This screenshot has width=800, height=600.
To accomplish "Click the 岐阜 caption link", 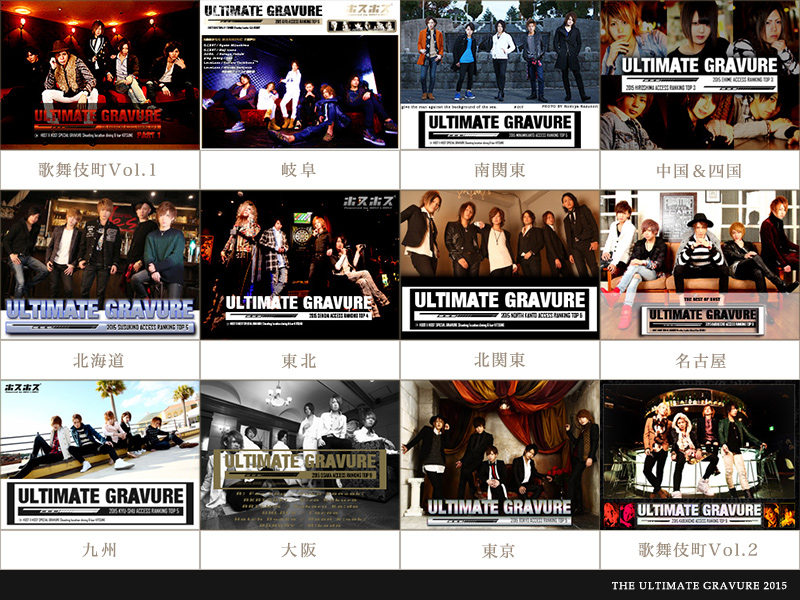I will (299, 170).
